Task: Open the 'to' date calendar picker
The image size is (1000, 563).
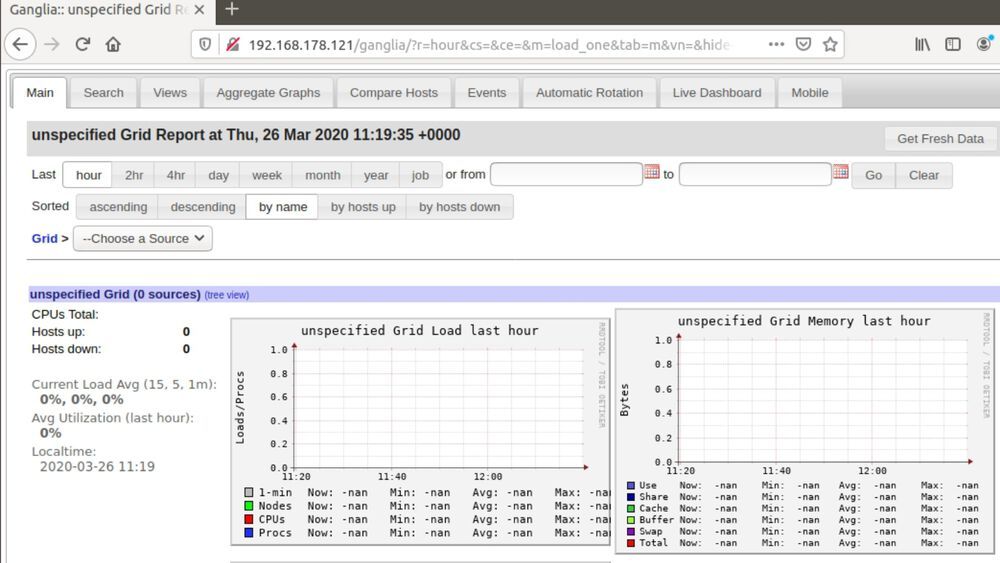Action: click(840, 172)
